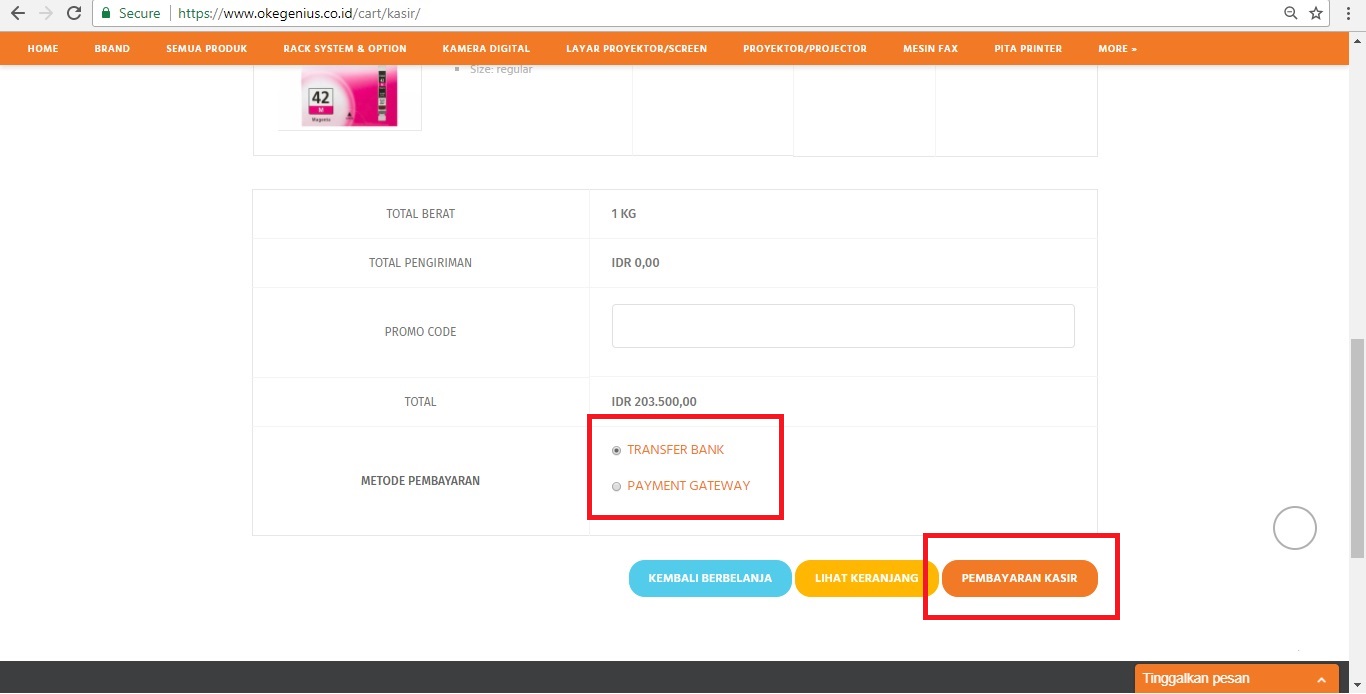Click the magenta ink product thumbnail

coord(349,97)
